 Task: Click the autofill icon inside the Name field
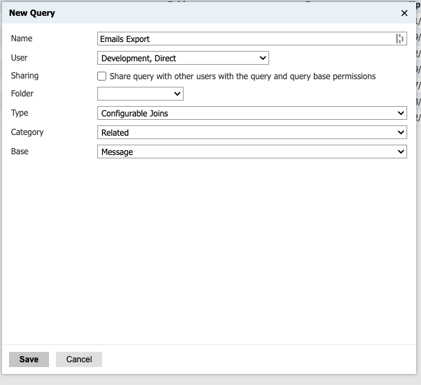400,39
